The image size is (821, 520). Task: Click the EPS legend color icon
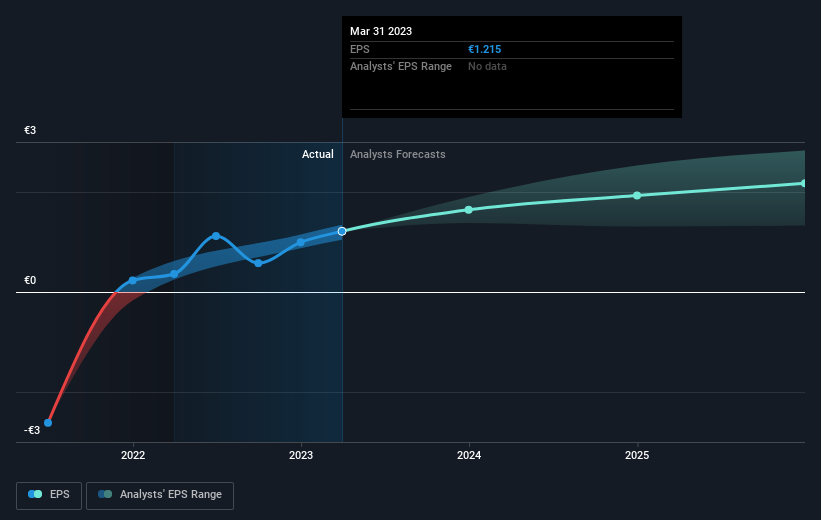coord(35,494)
